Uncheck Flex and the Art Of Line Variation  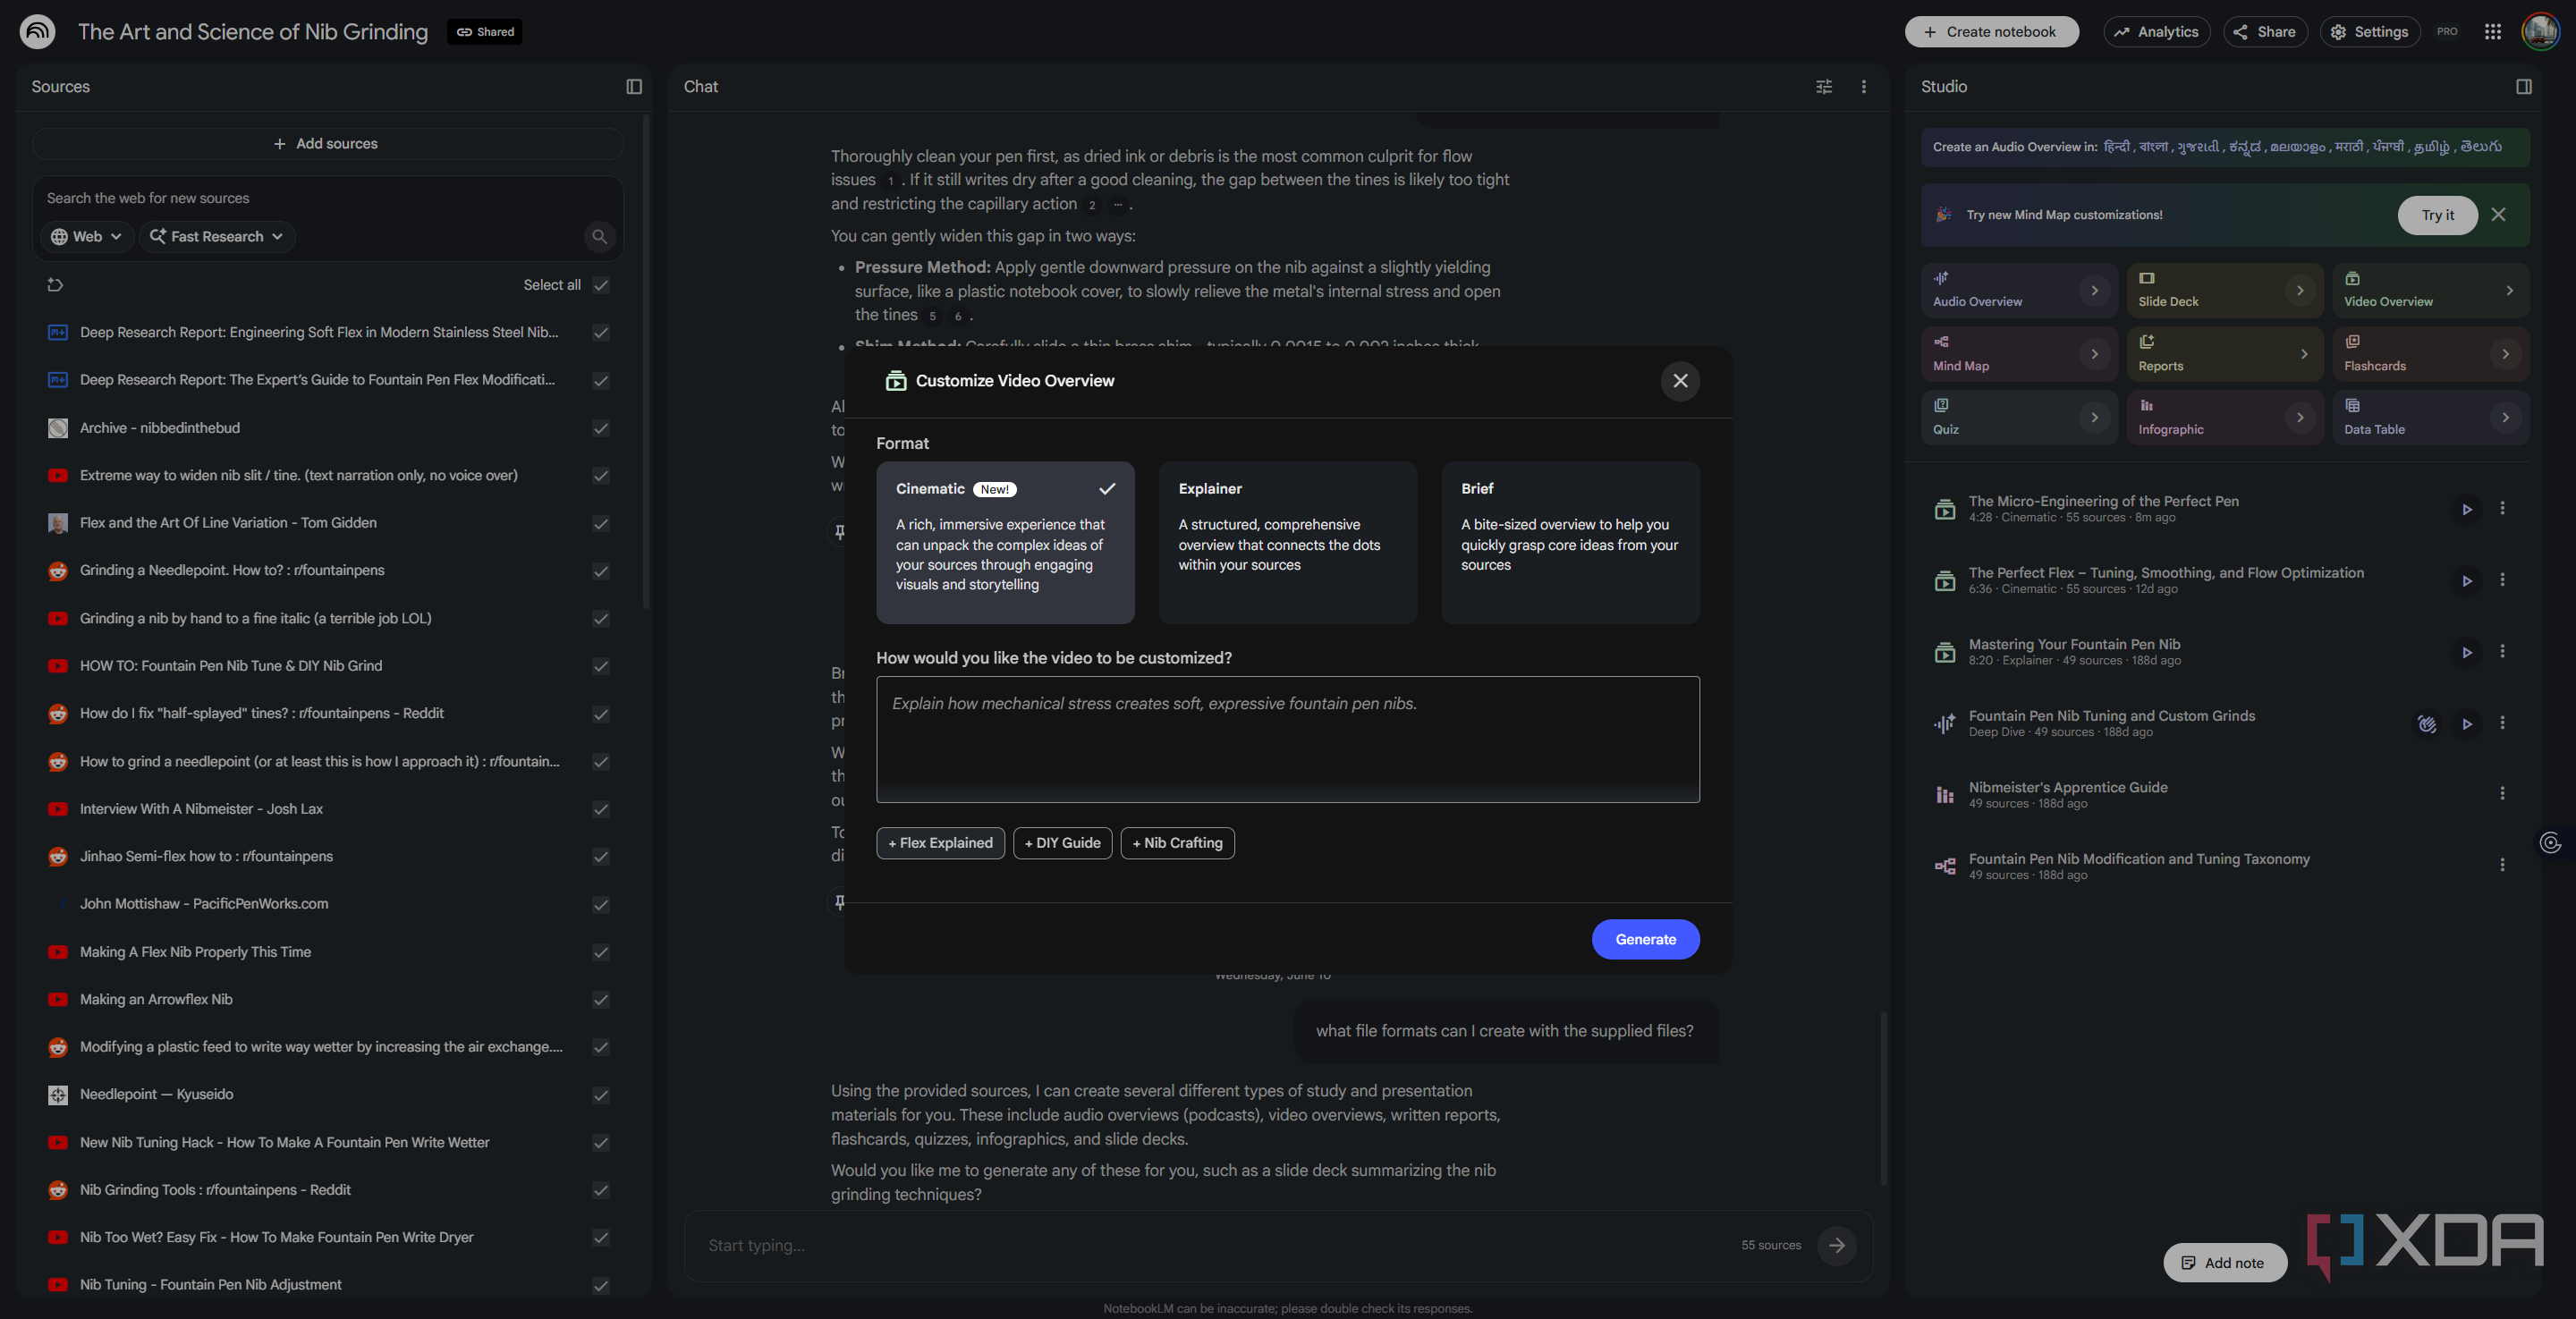click(x=601, y=524)
